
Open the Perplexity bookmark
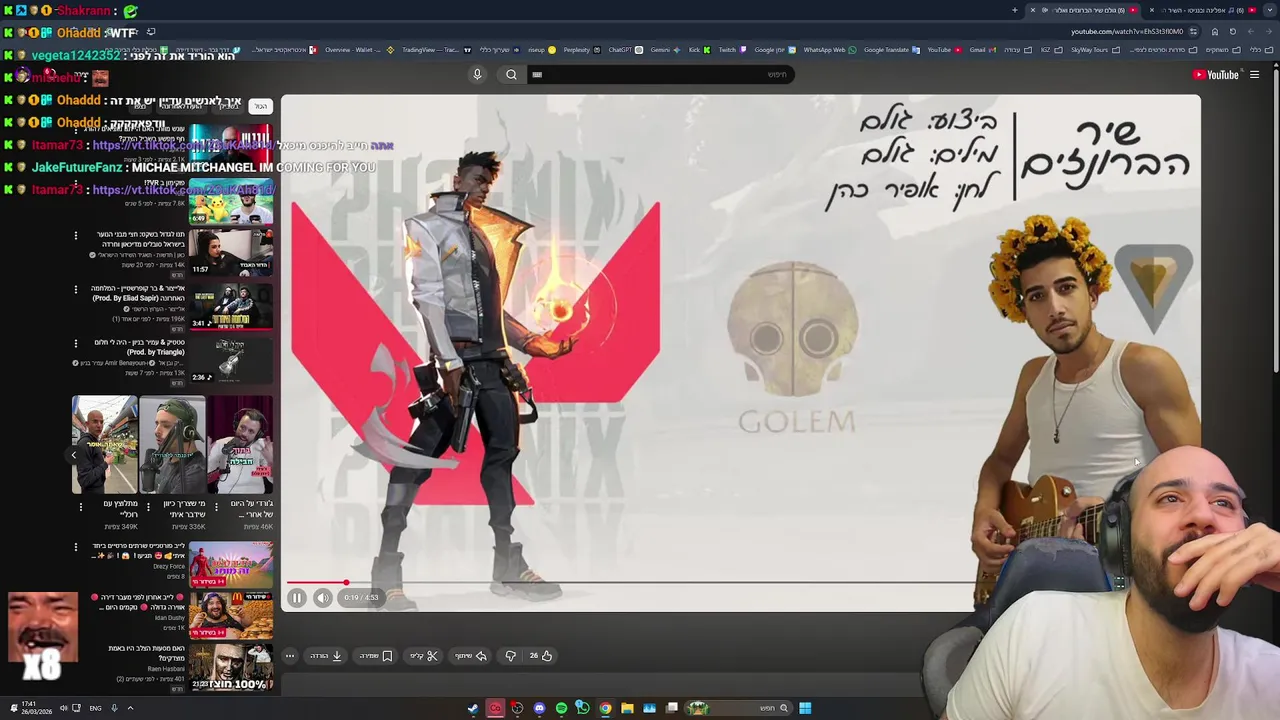580,50
